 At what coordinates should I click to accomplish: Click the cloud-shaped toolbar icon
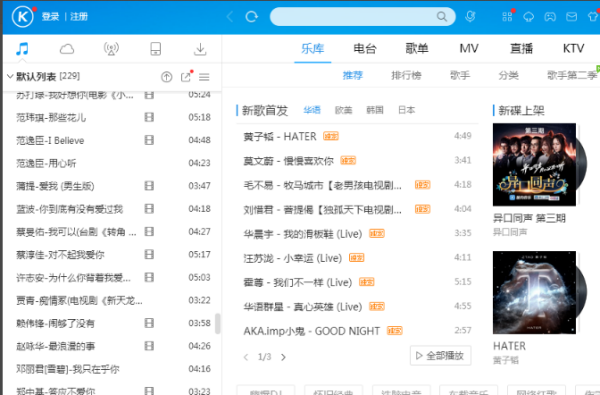(x=528, y=17)
